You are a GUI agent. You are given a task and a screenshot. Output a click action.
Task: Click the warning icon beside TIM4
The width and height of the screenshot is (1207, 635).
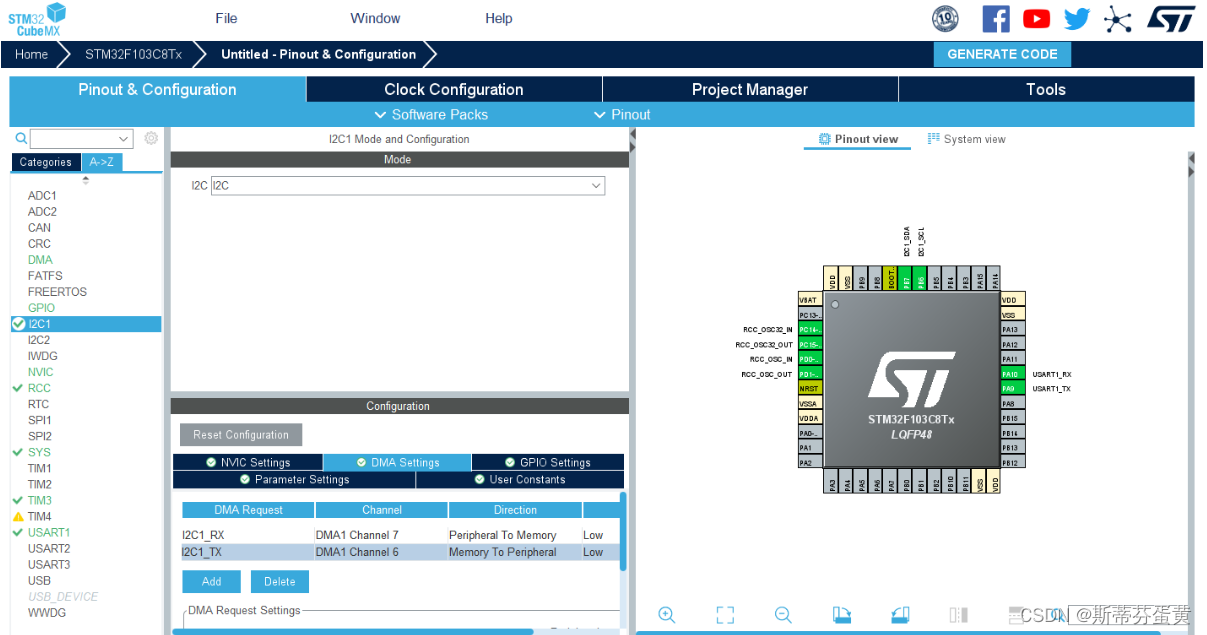18,517
